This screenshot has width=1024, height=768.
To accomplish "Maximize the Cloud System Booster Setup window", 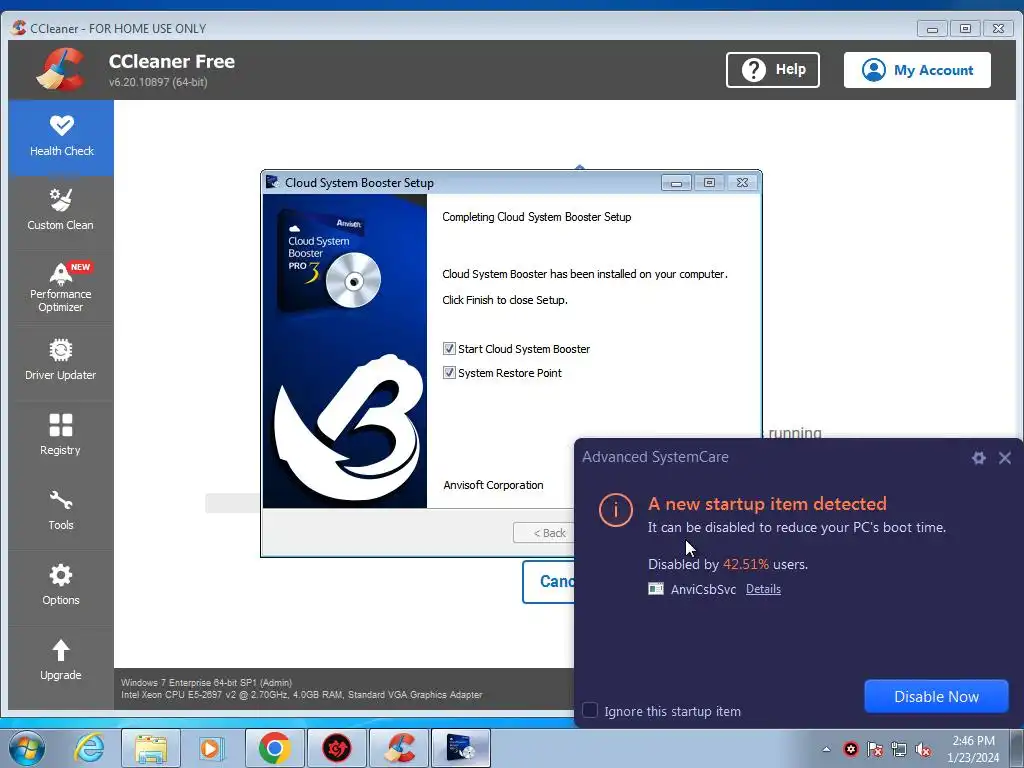I will point(709,183).
